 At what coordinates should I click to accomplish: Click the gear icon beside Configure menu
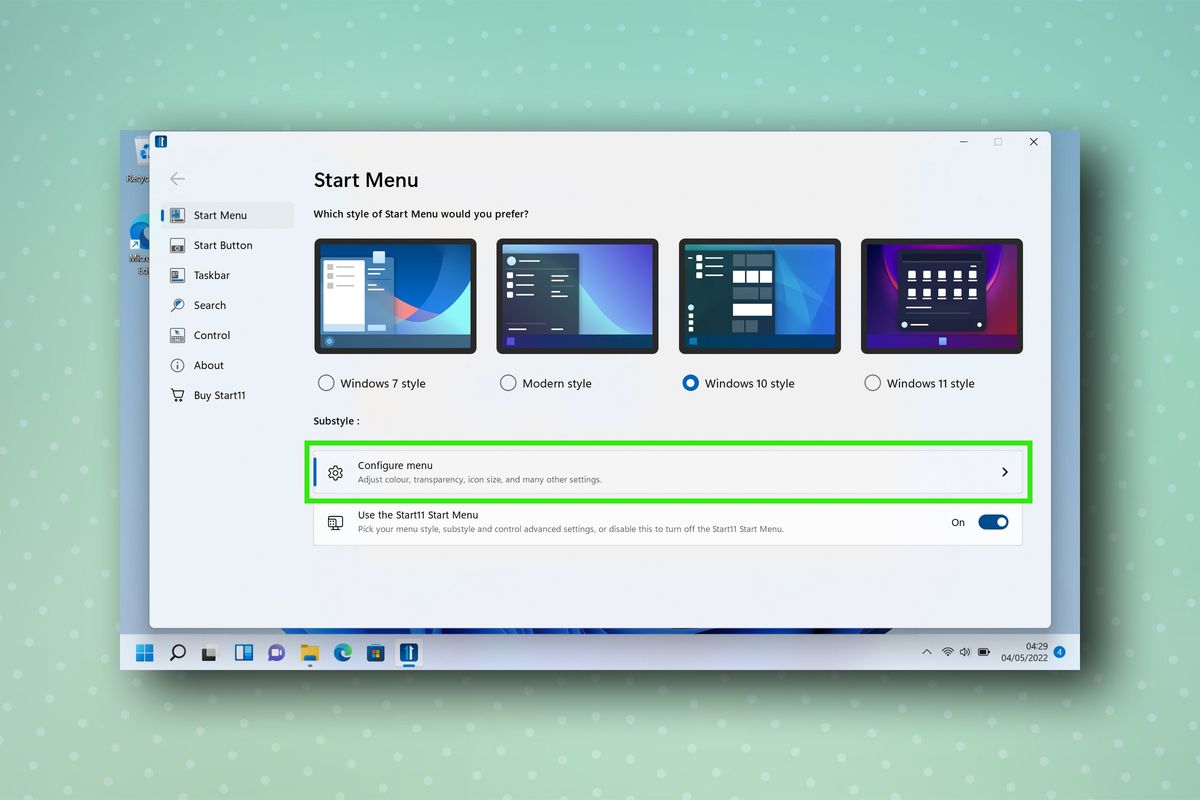(335, 472)
